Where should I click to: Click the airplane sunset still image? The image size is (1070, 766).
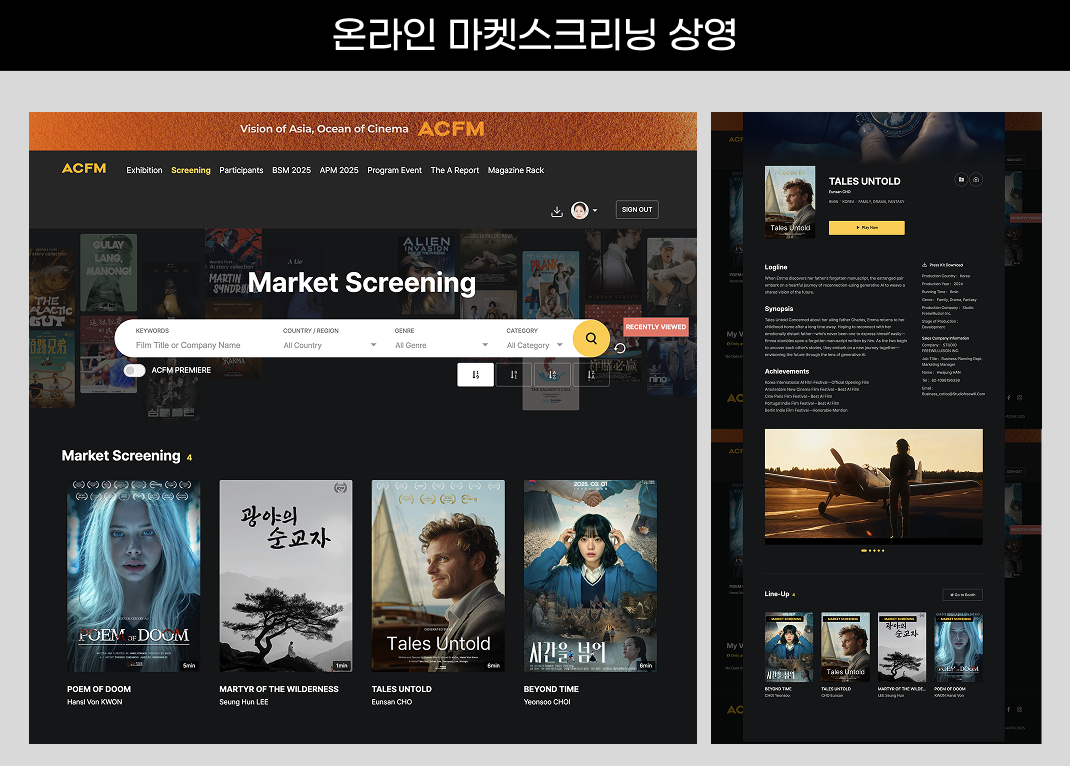(874, 486)
